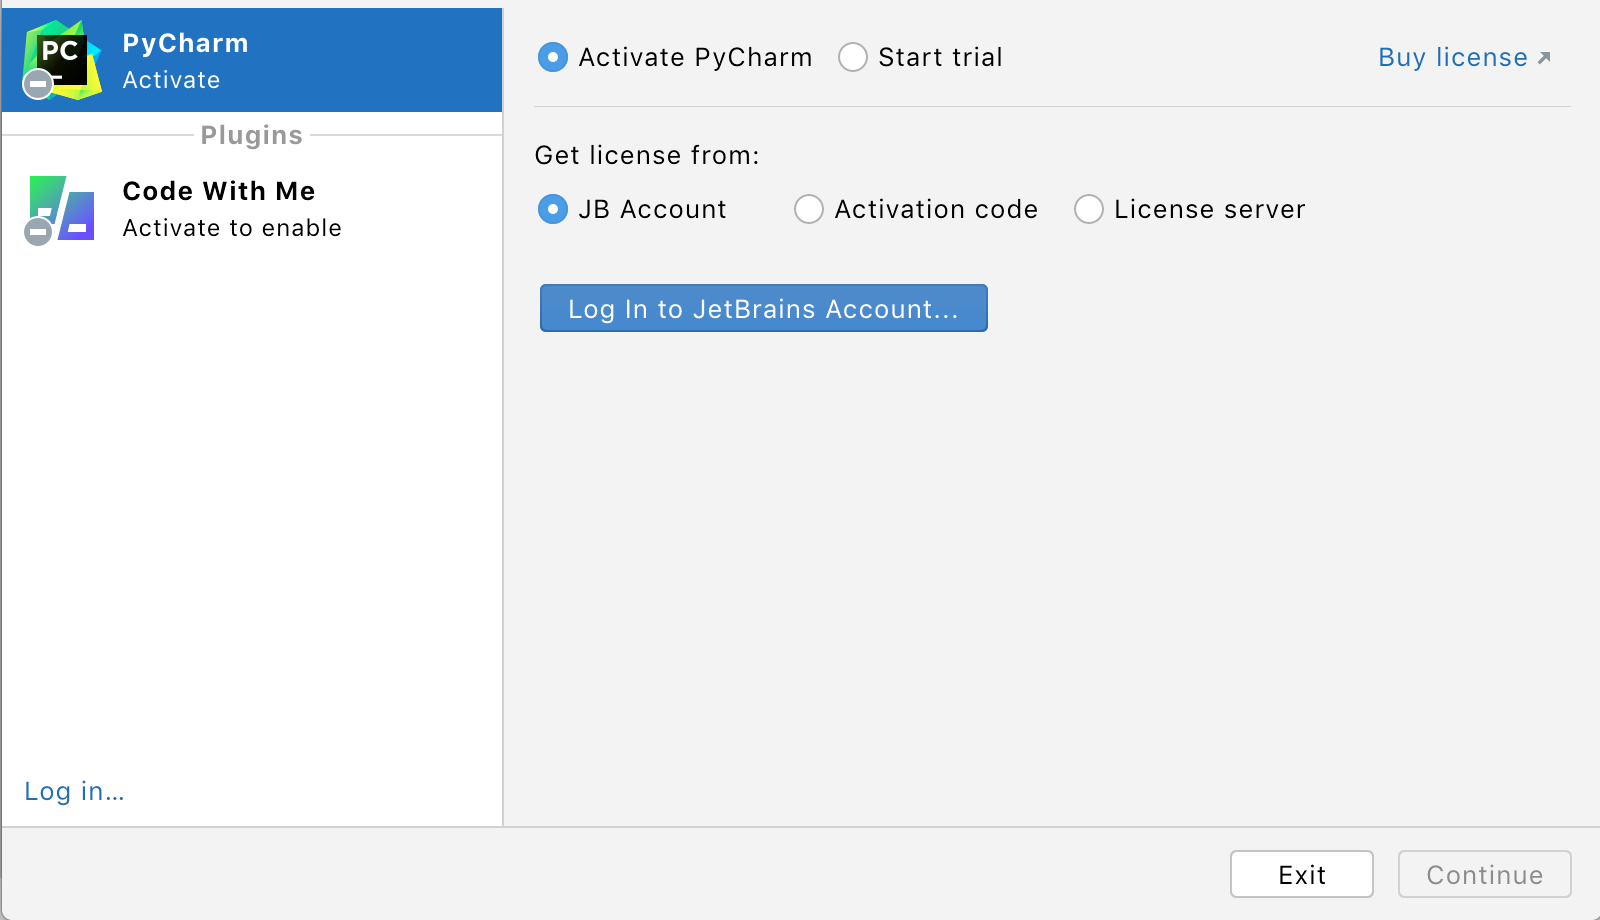Click the Log in link at bottom left
This screenshot has width=1600, height=920.
tap(73, 791)
